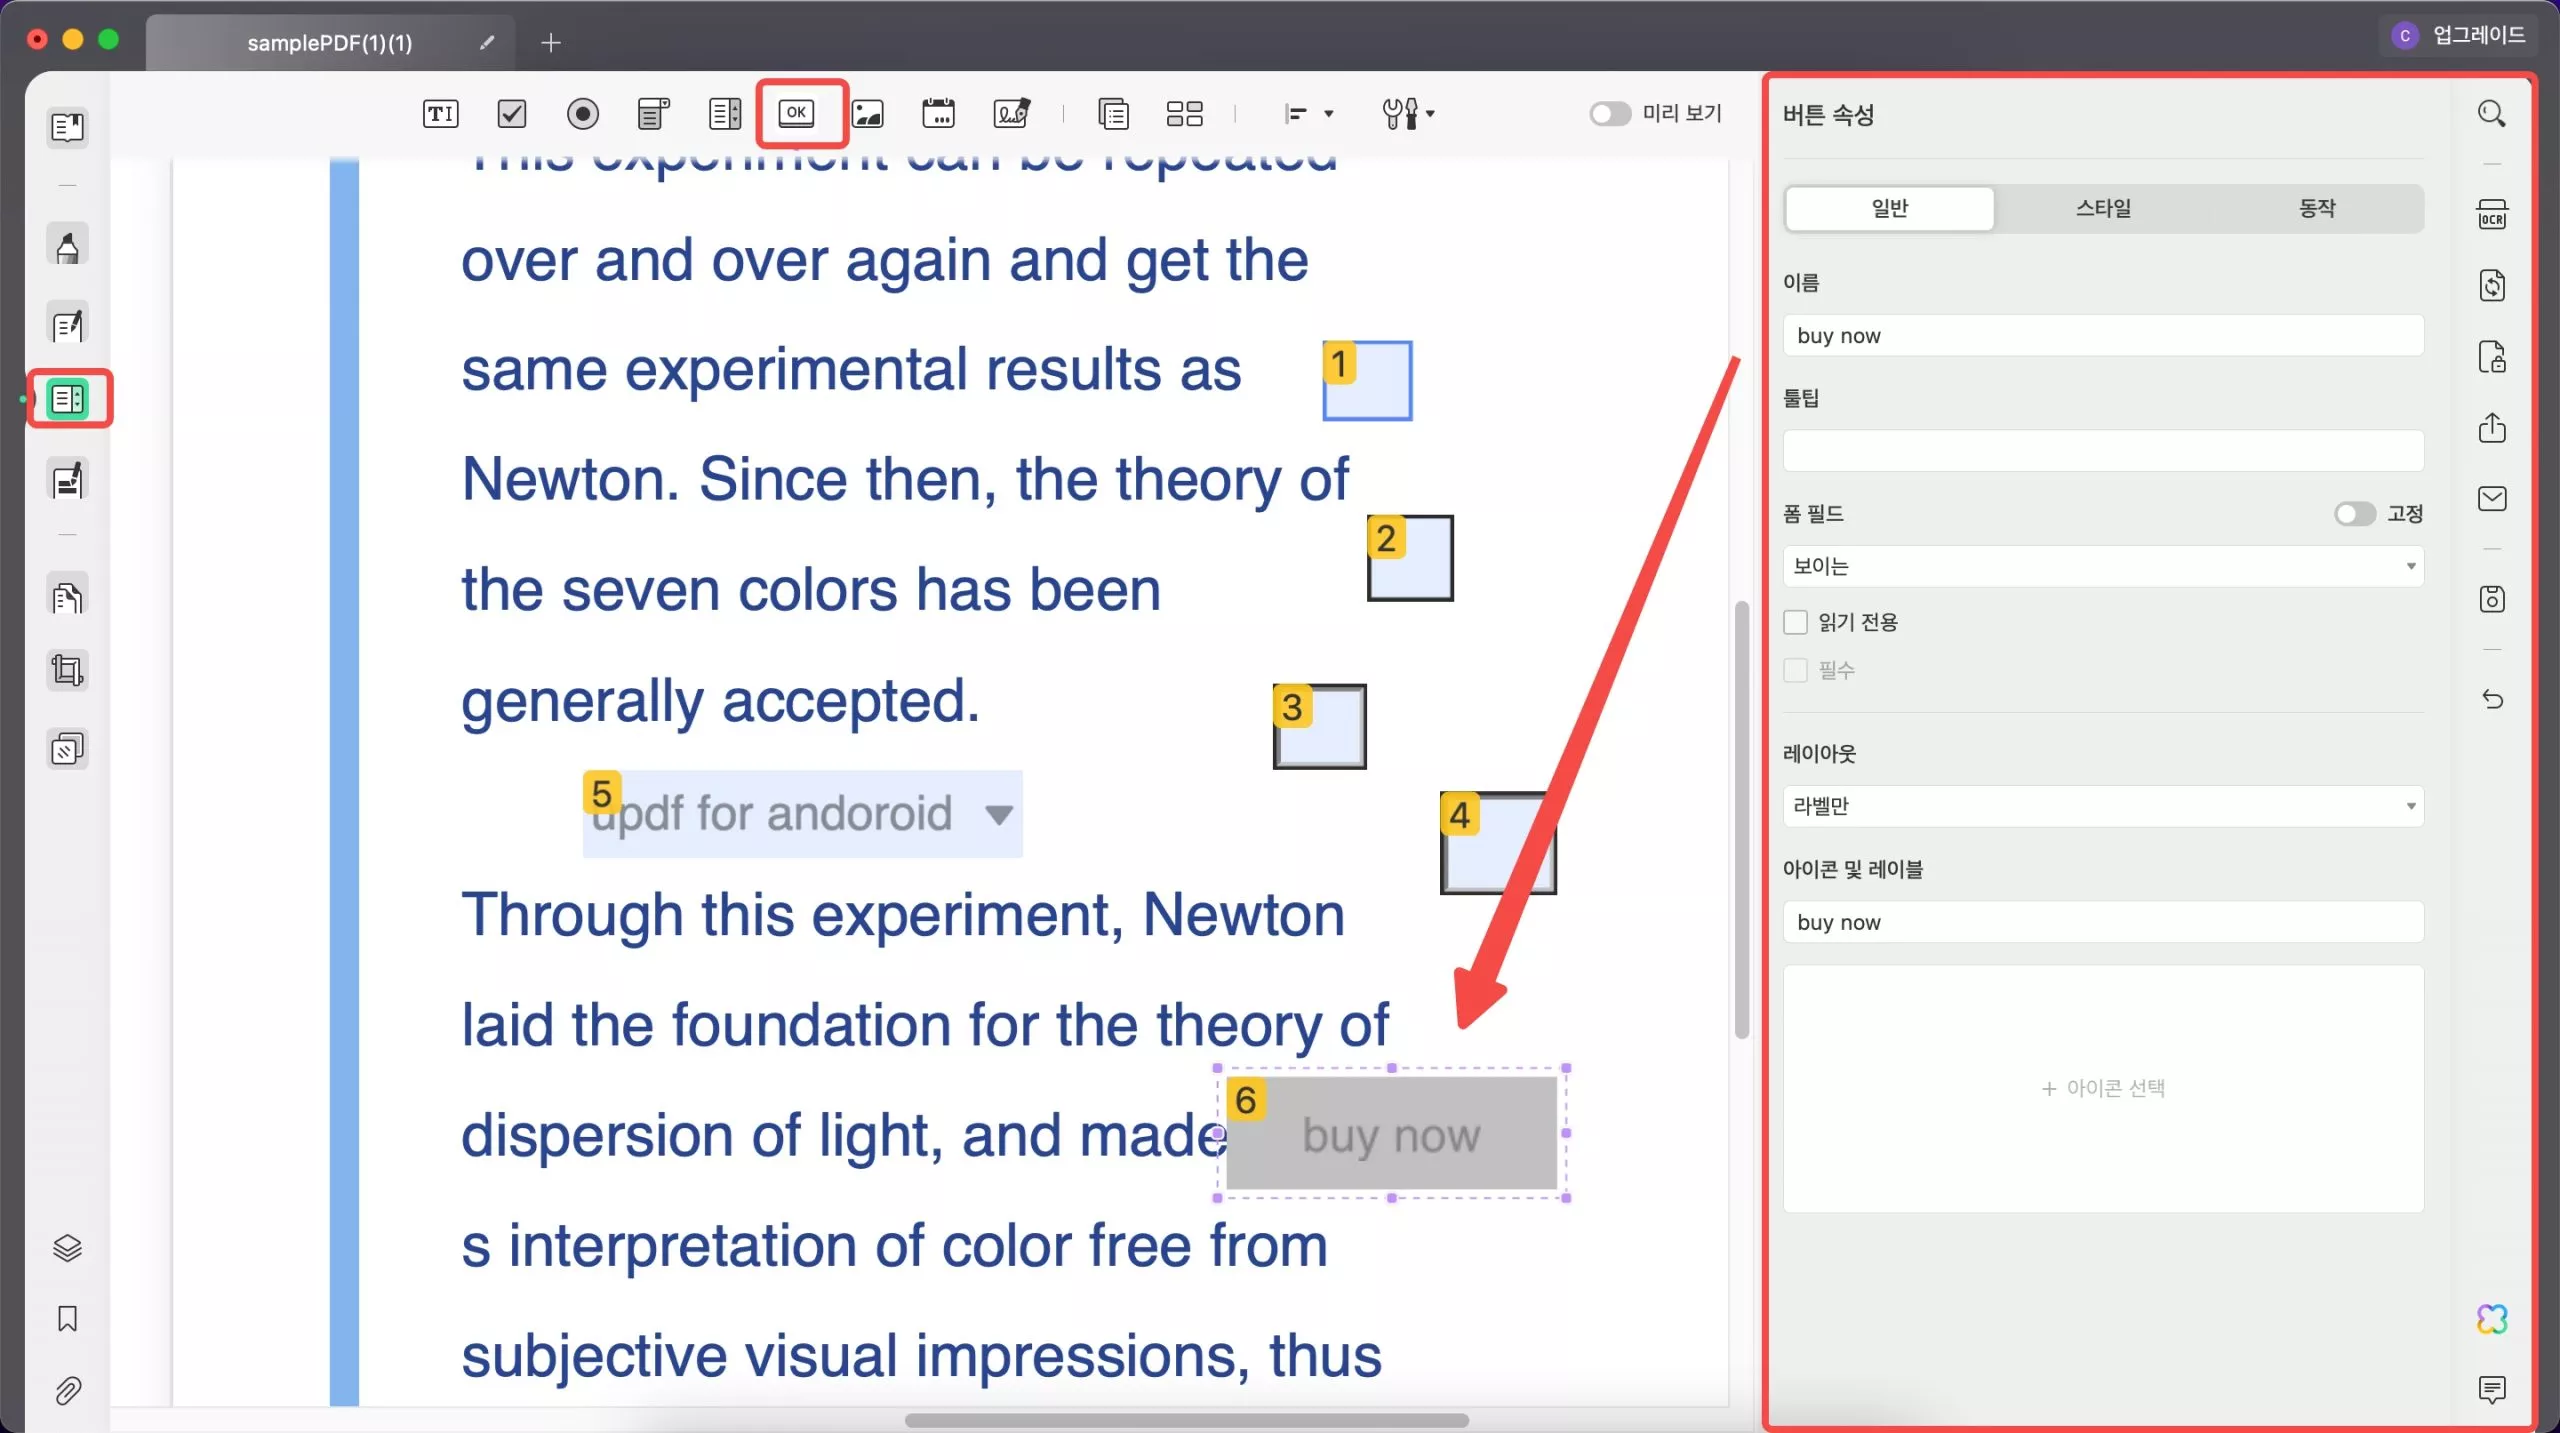Open the Fill and Sign mode

(68, 480)
